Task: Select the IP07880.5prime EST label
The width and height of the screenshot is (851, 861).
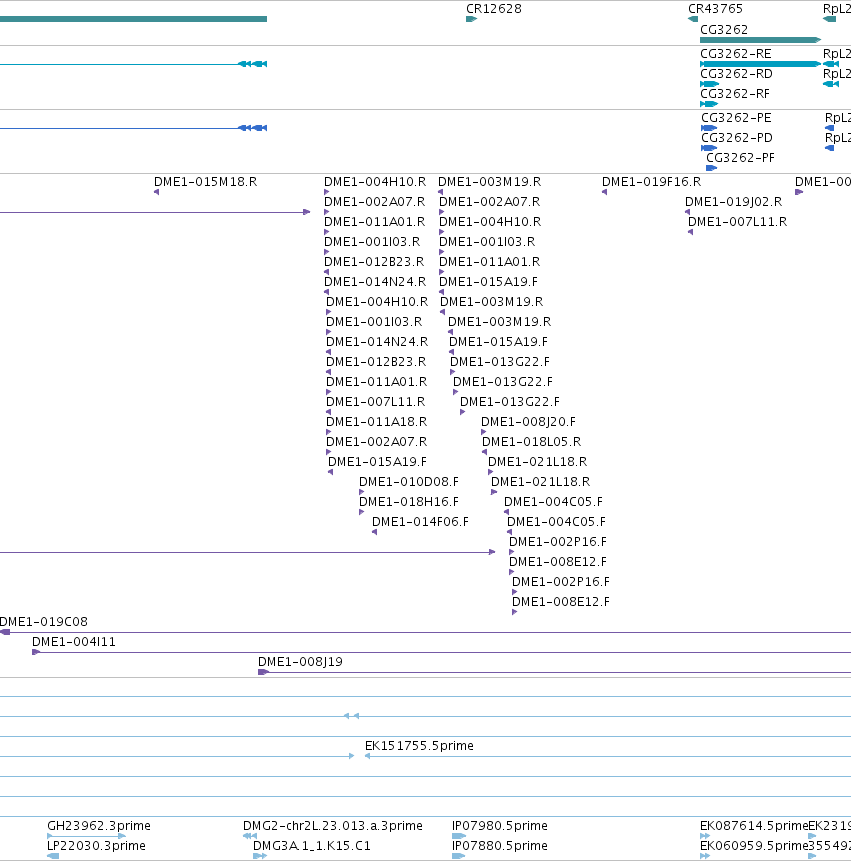Action: (x=500, y=846)
